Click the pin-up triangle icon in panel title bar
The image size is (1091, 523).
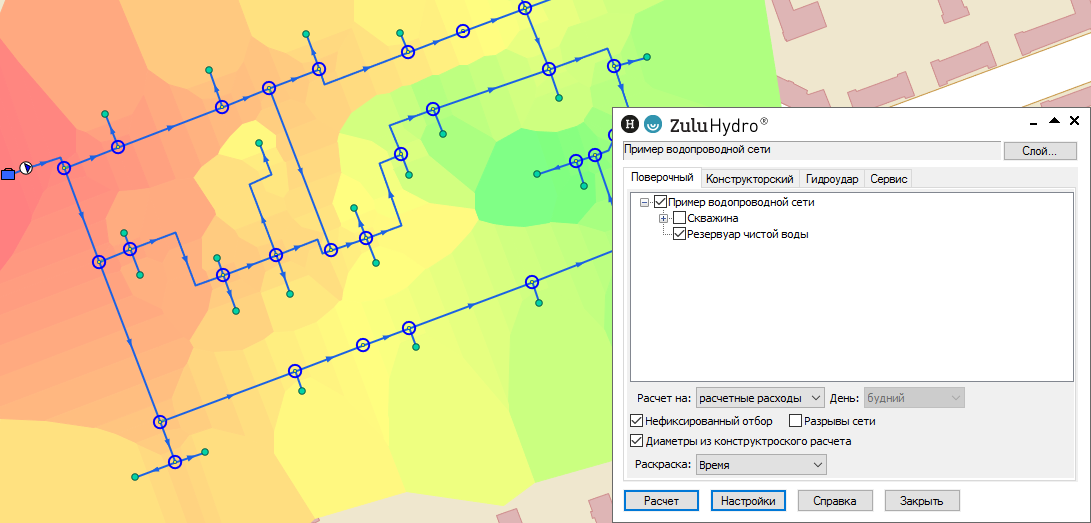(x=1053, y=119)
